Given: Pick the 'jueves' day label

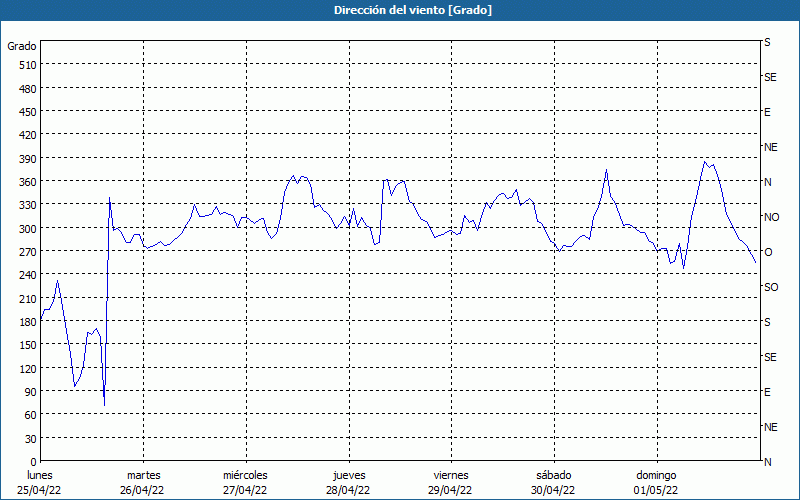Looking at the screenshot, I should click(349, 476).
